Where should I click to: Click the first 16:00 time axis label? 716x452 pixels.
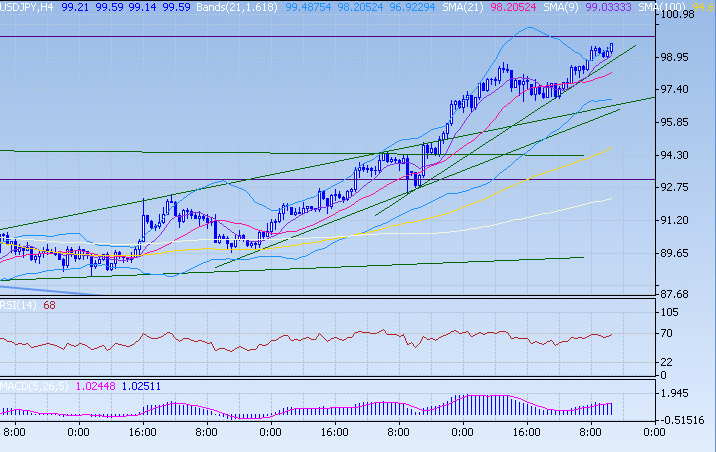[x=143, y=433]
